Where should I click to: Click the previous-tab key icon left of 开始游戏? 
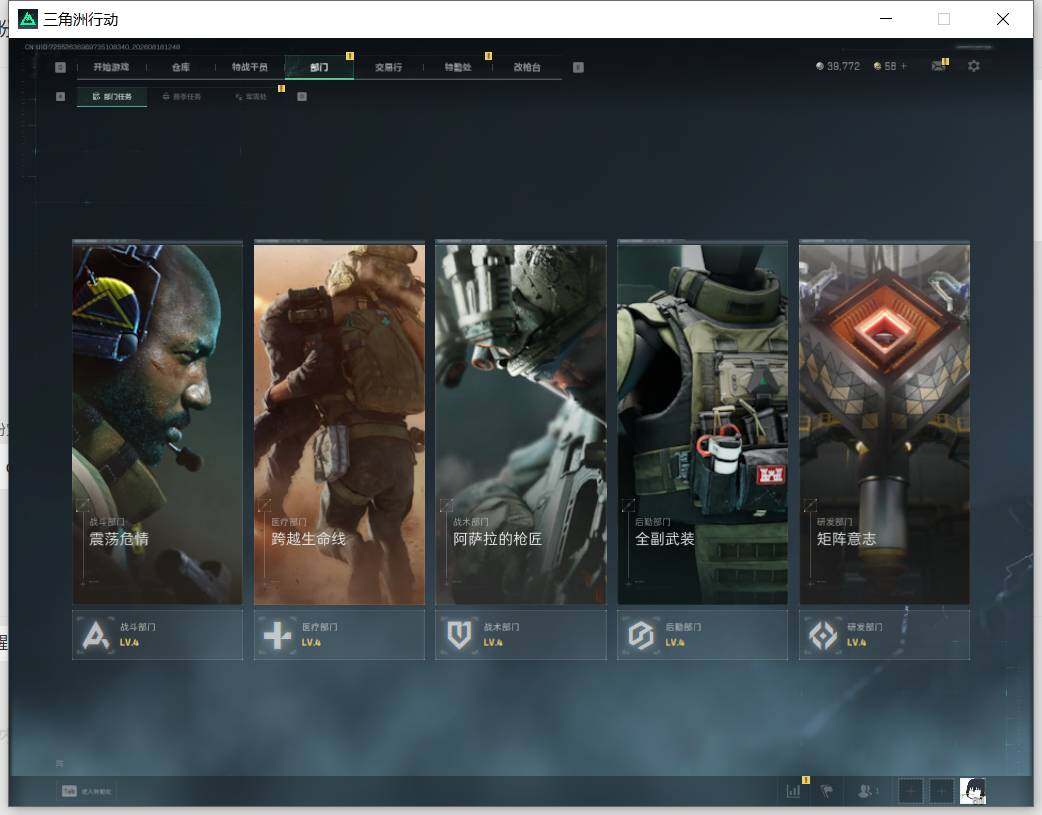click(x=60, y=67)
